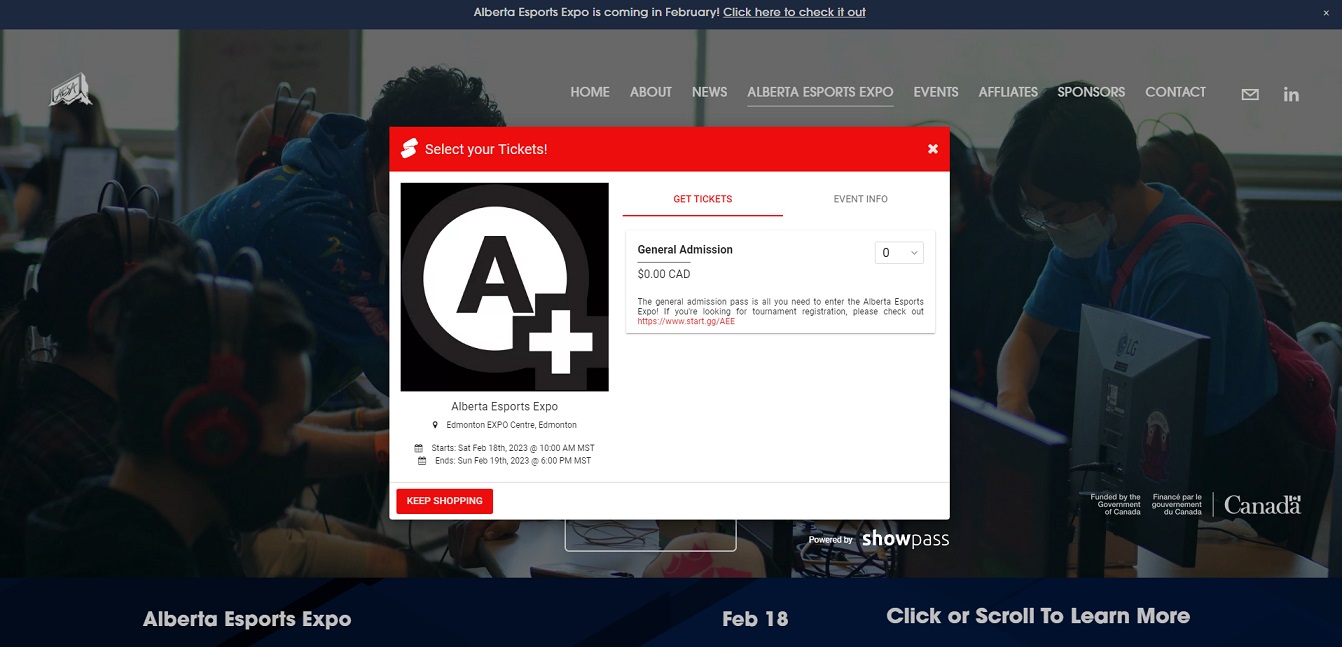Click the email envelope icon in header
The image size is (1342, 647).
click(1250, 94)
